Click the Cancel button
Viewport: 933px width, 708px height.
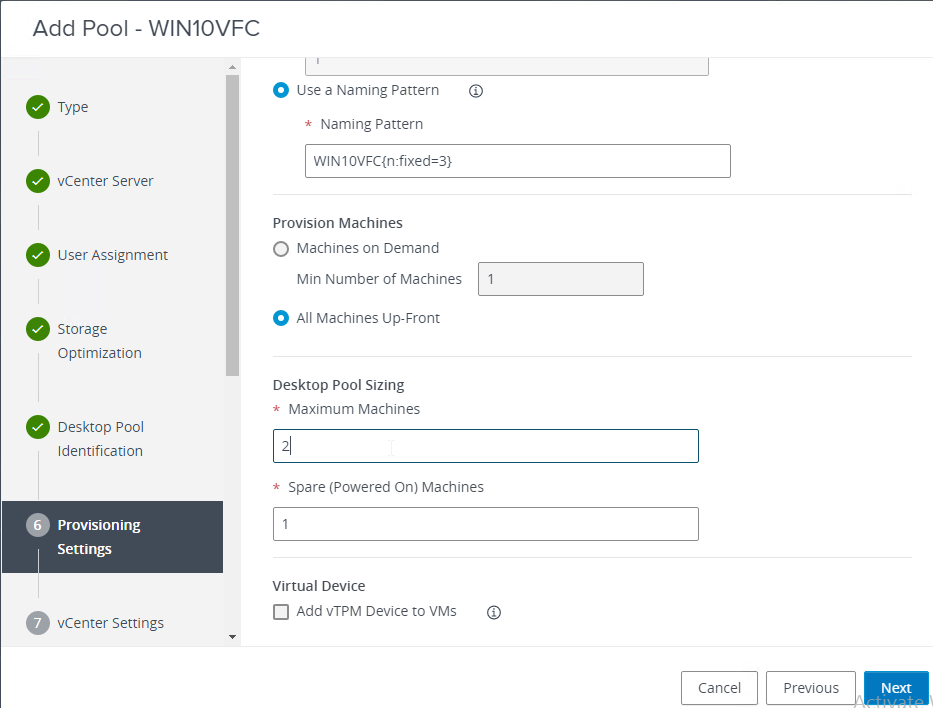pyautogui.click(x=719, y=688)
